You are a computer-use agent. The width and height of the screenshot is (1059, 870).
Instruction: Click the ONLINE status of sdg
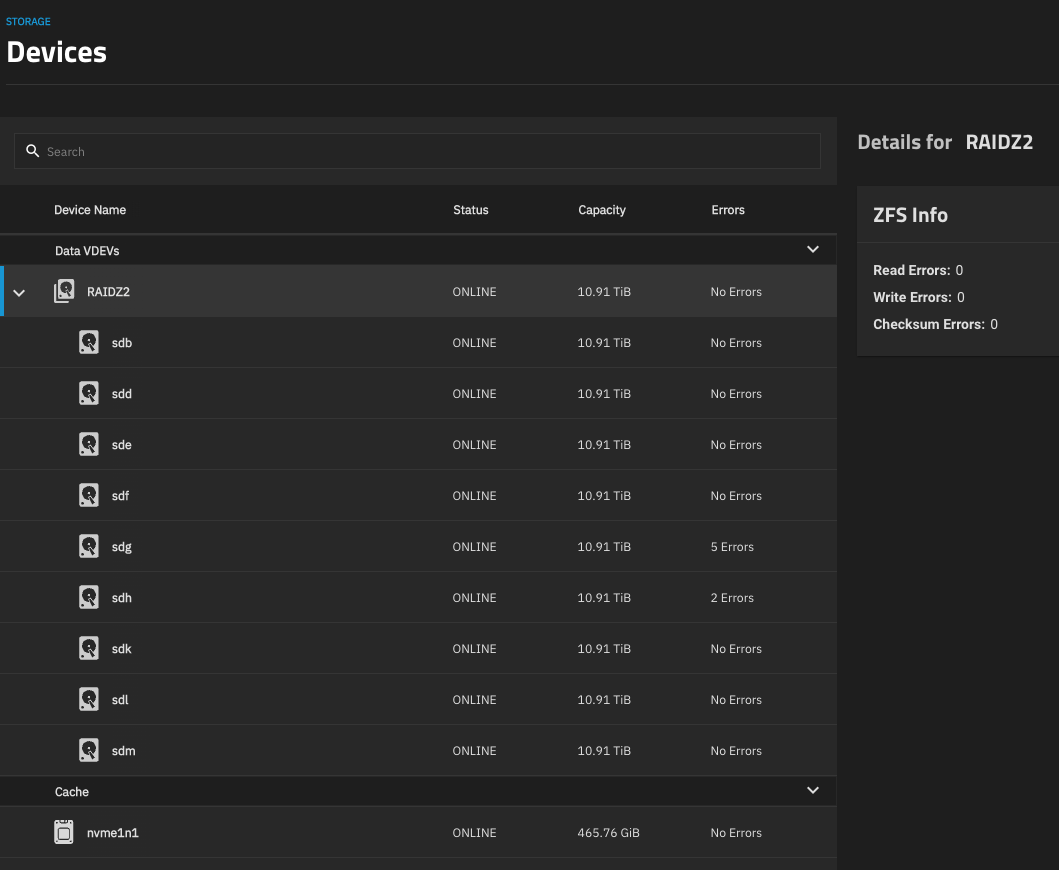click(x=474, y=546)
